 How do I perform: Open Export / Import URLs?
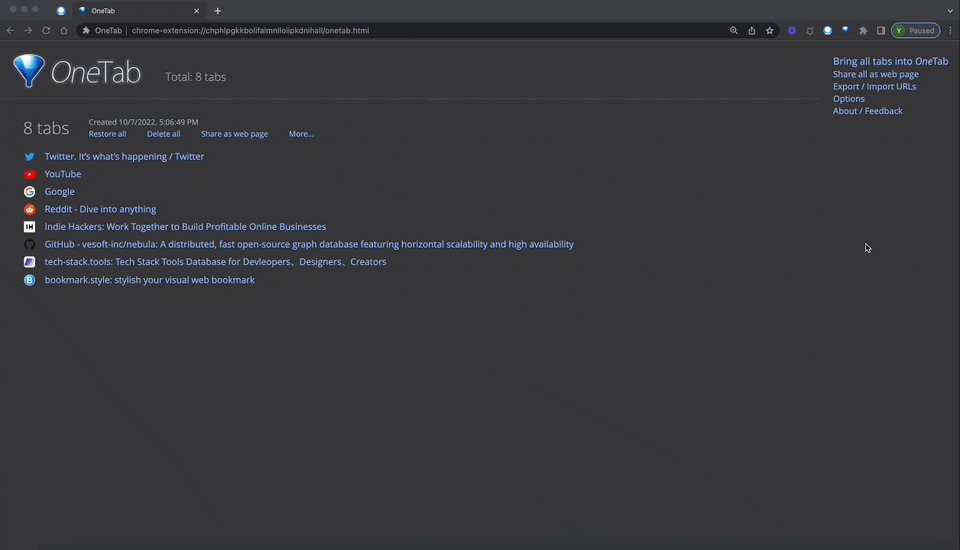point(874,87)
